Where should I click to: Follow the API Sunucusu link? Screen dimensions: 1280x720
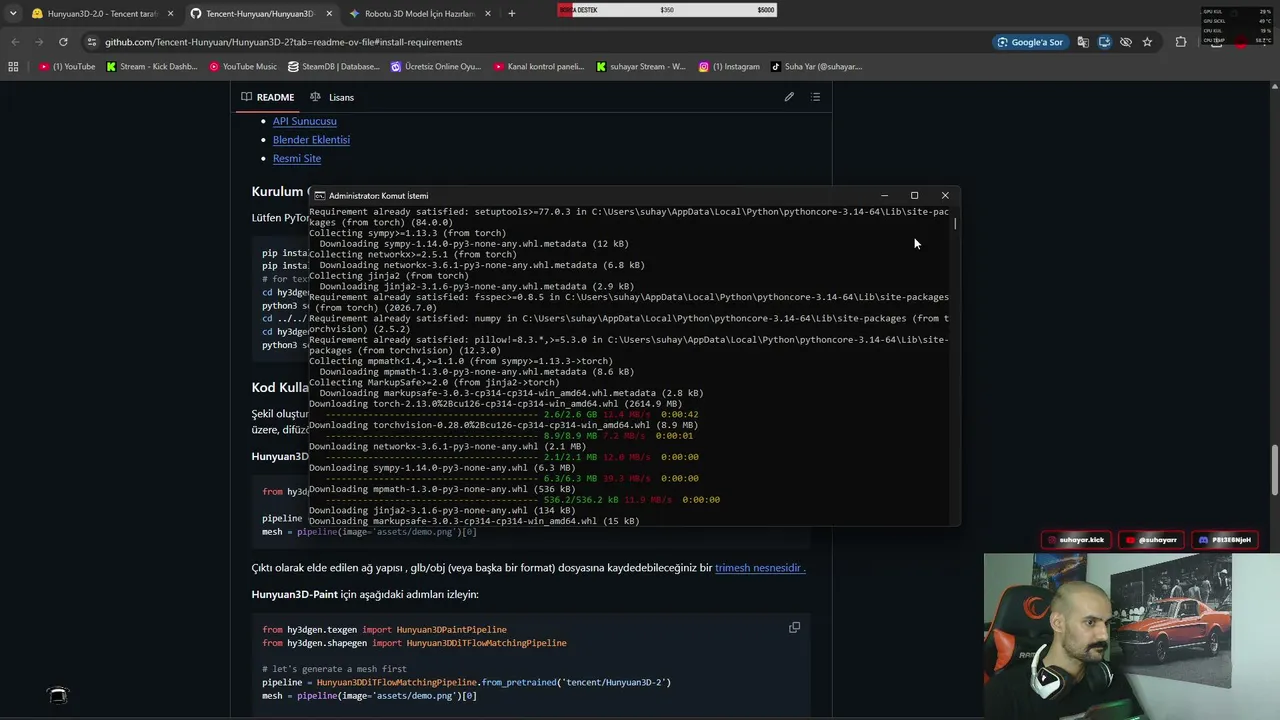coord(305,121)
